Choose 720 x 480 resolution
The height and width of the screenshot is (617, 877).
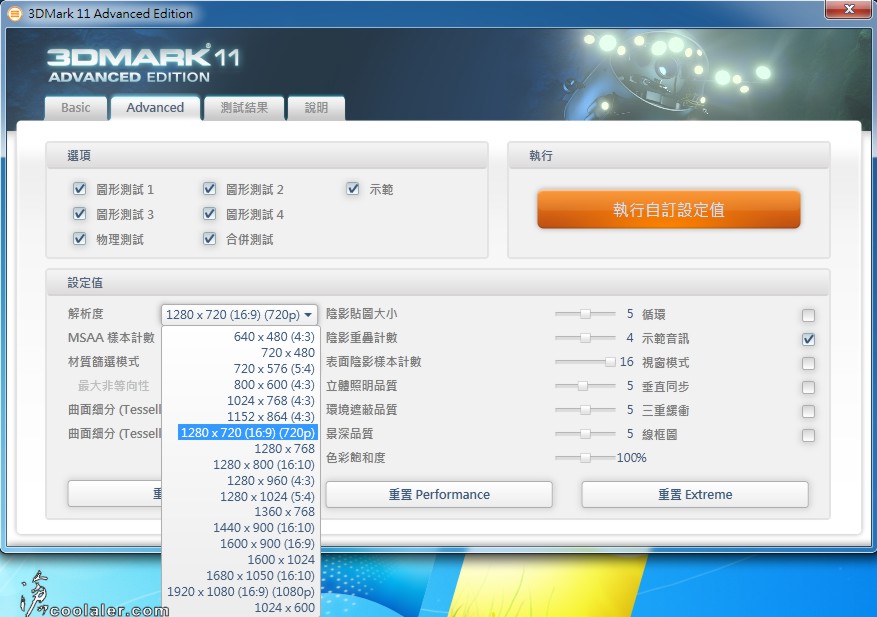pyautogui.click(x=288, y=353)
